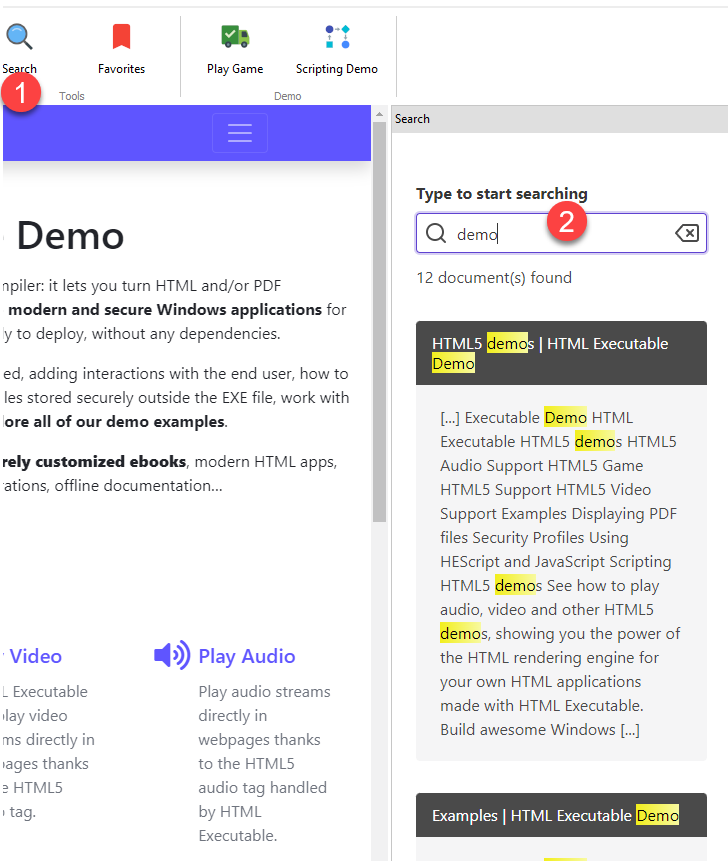728x861 pixels.
Task: Click the magnifier icon inside the search field
Action: [436, 233]
